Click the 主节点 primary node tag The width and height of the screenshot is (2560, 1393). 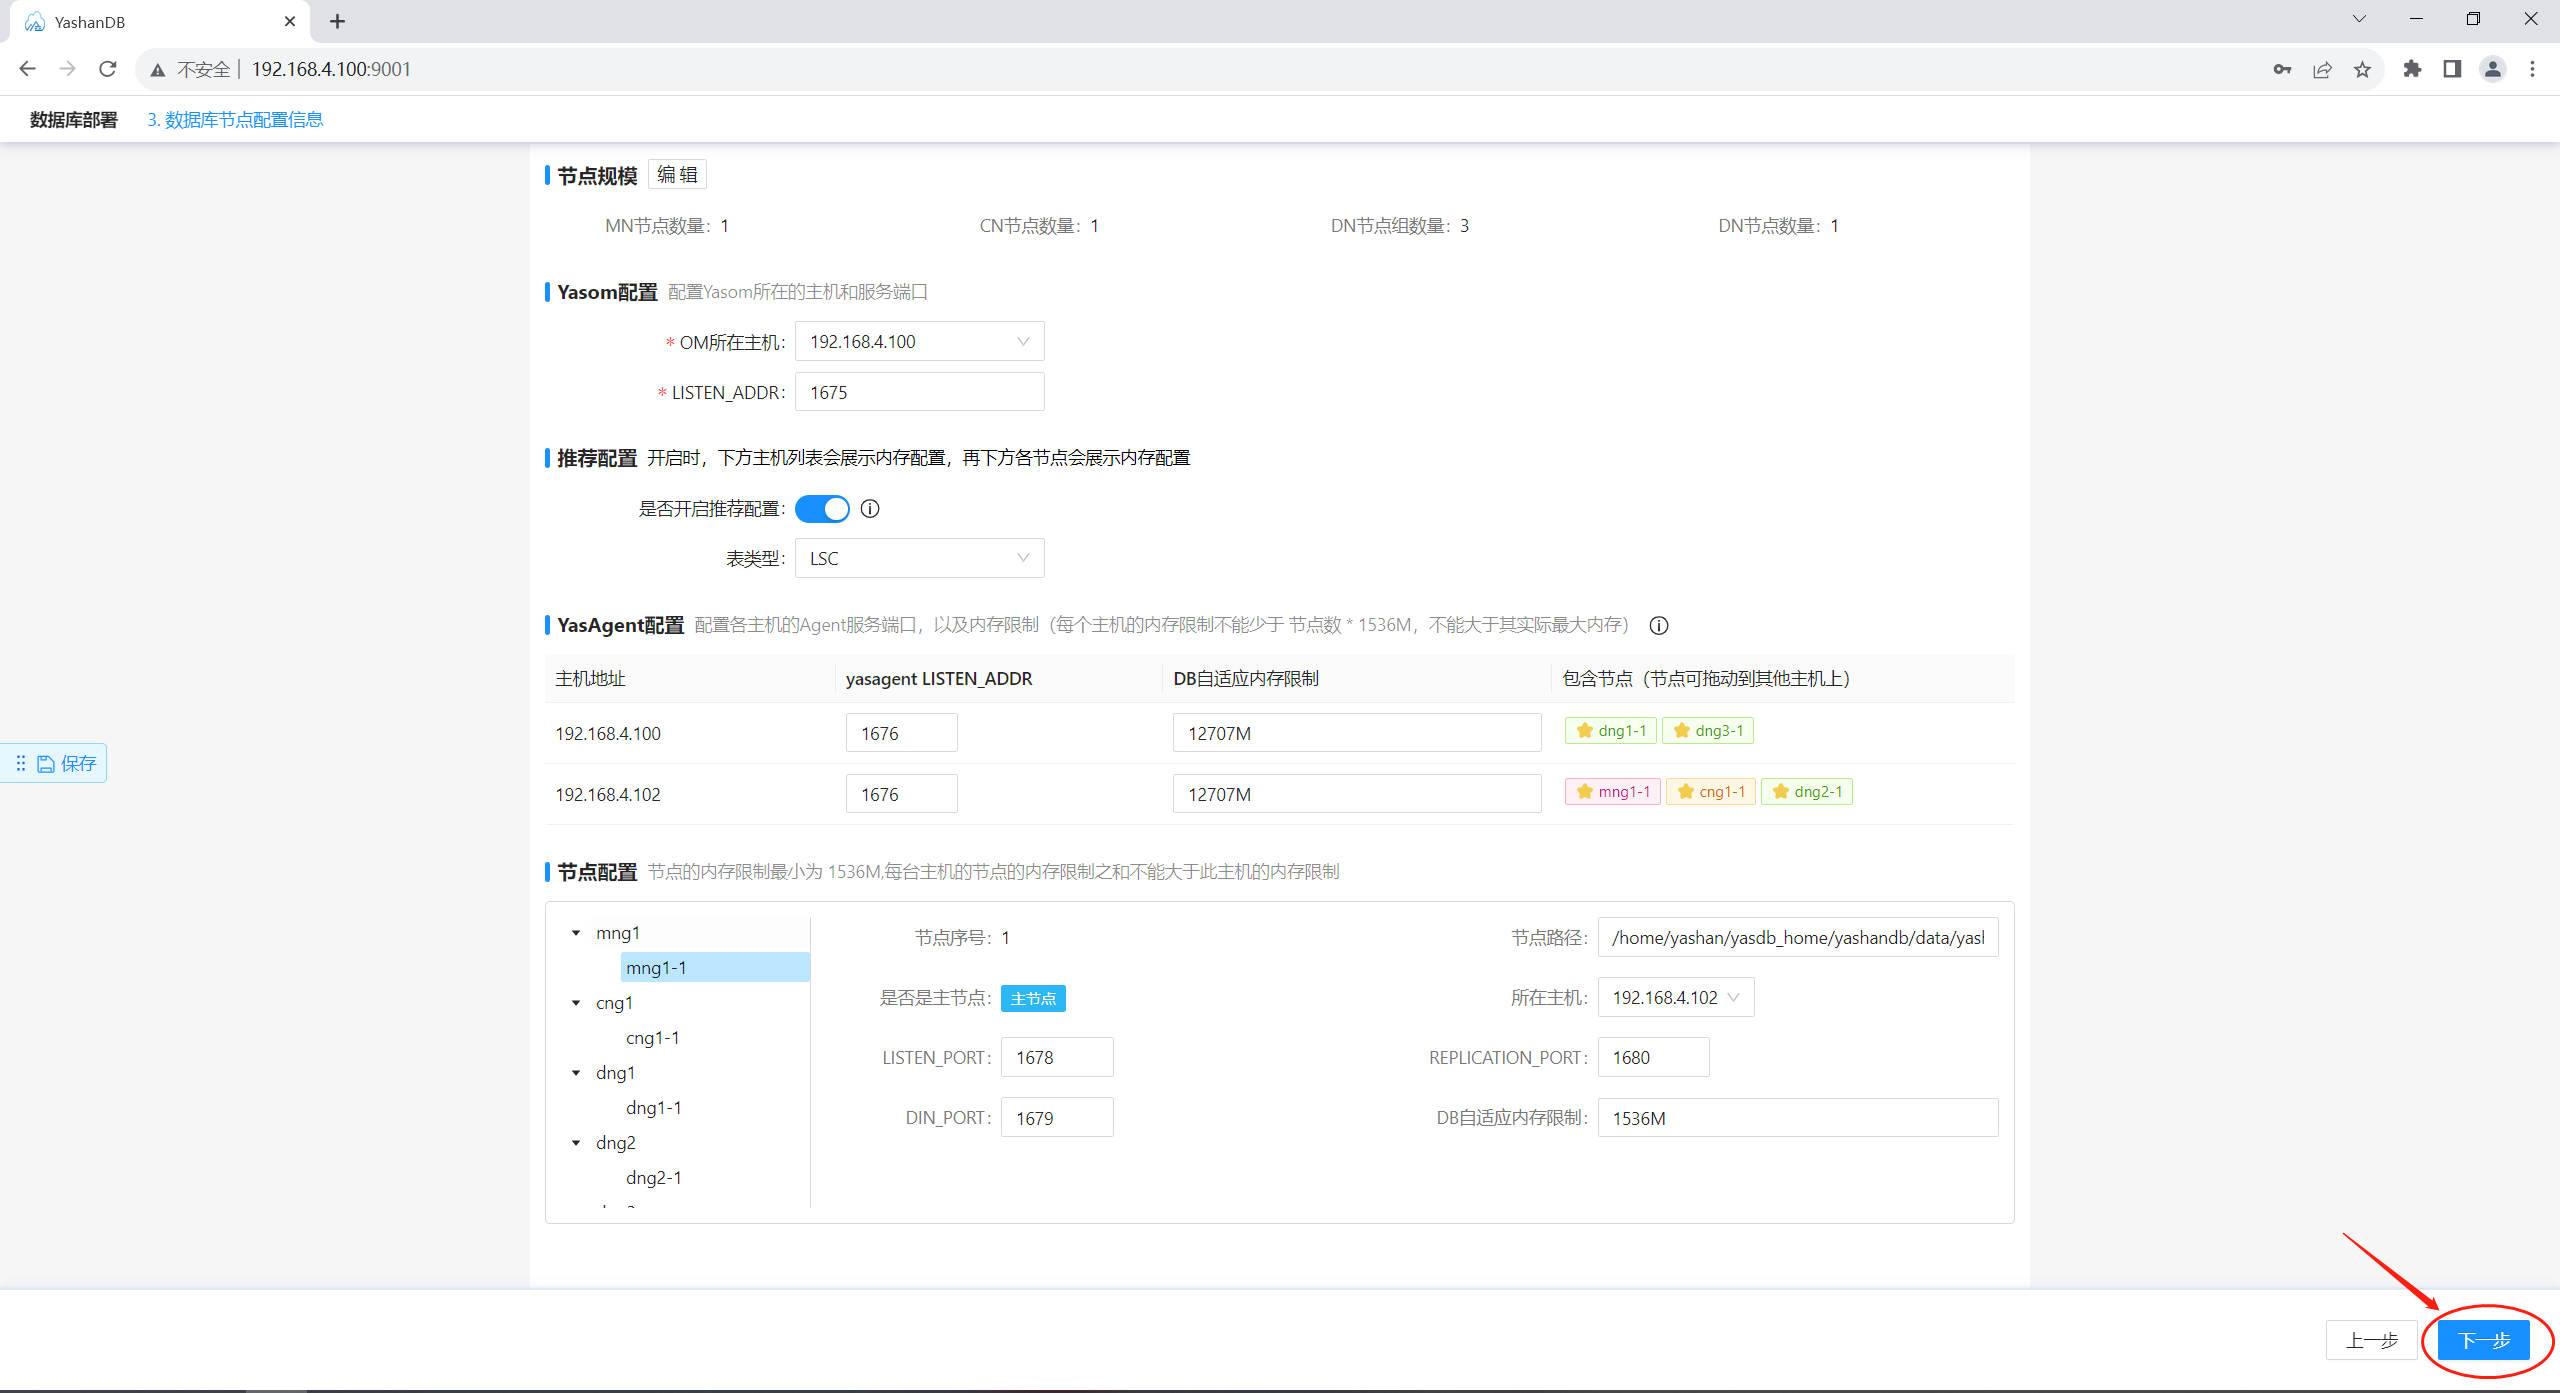[1033, 999]
